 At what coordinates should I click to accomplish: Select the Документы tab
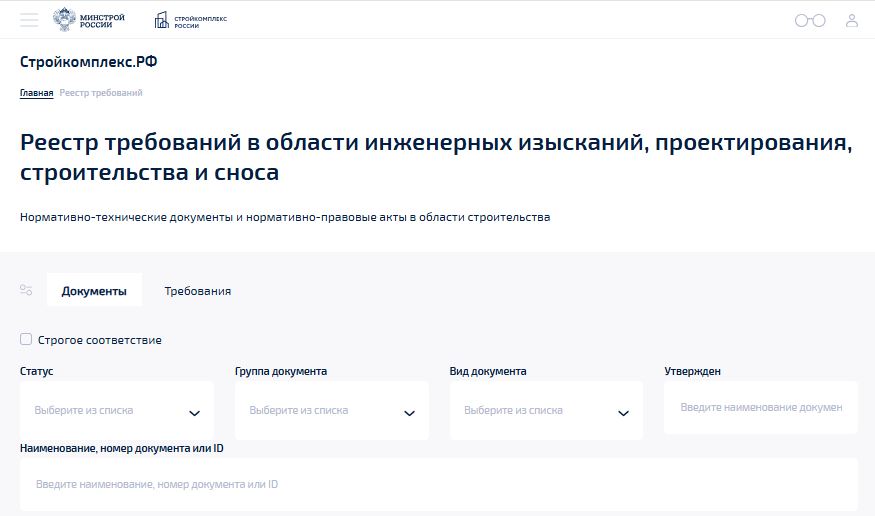point(94,291)
